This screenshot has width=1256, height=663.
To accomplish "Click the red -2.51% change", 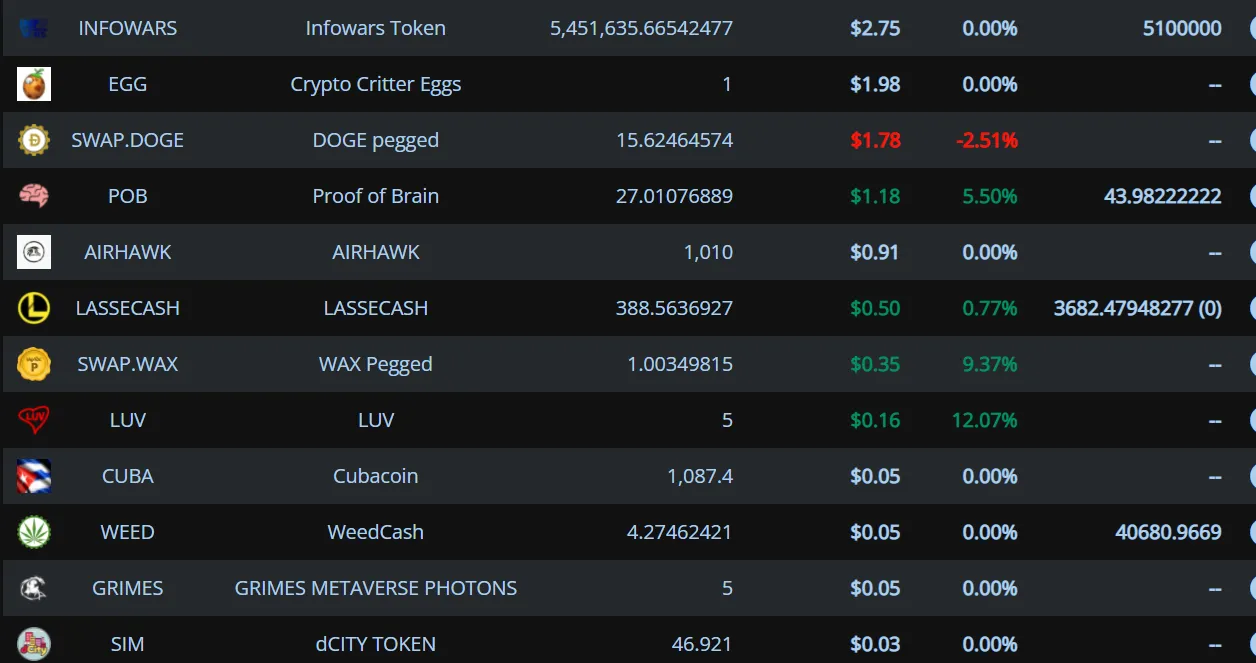I will (986, 140).
